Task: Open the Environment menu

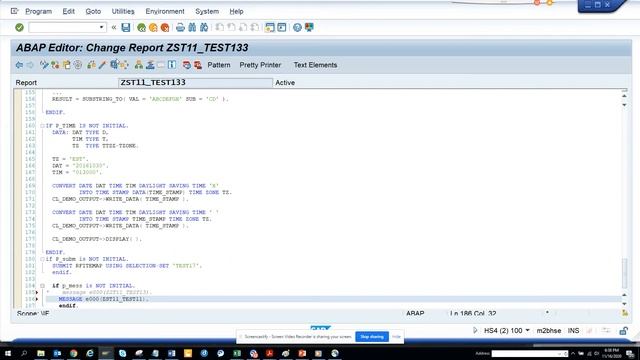Action: coord(165,11)
